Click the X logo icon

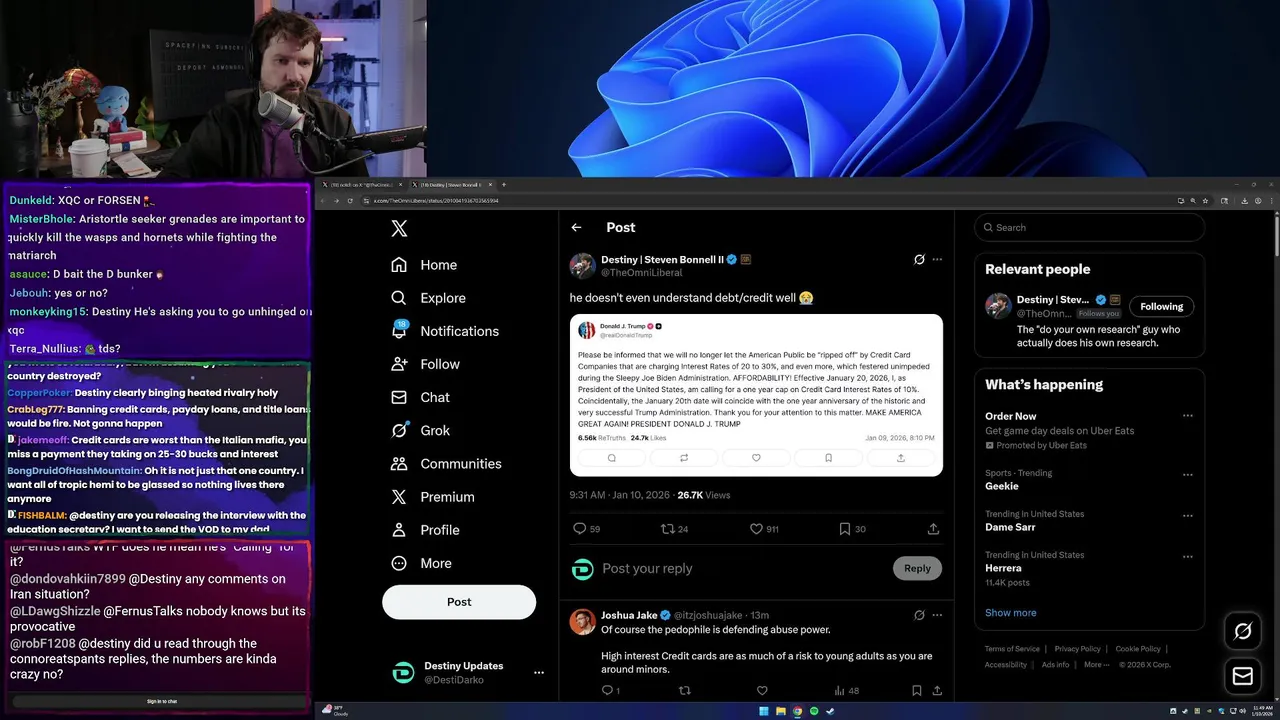click(399, 228)
